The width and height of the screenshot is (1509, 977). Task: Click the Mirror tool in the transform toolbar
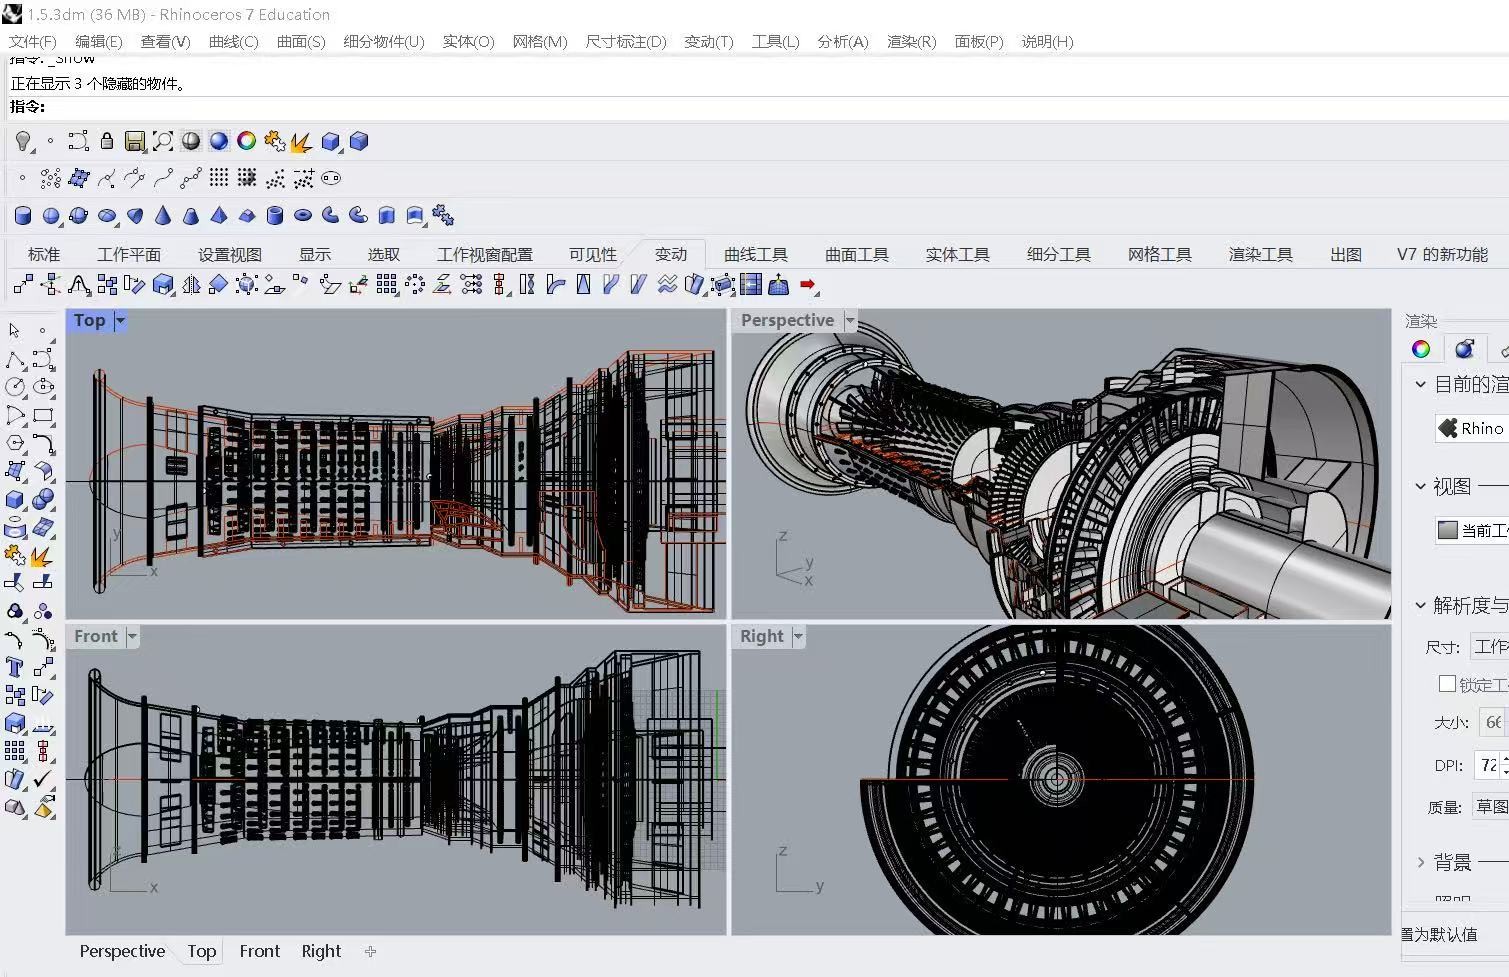click(x=192, y=285)
